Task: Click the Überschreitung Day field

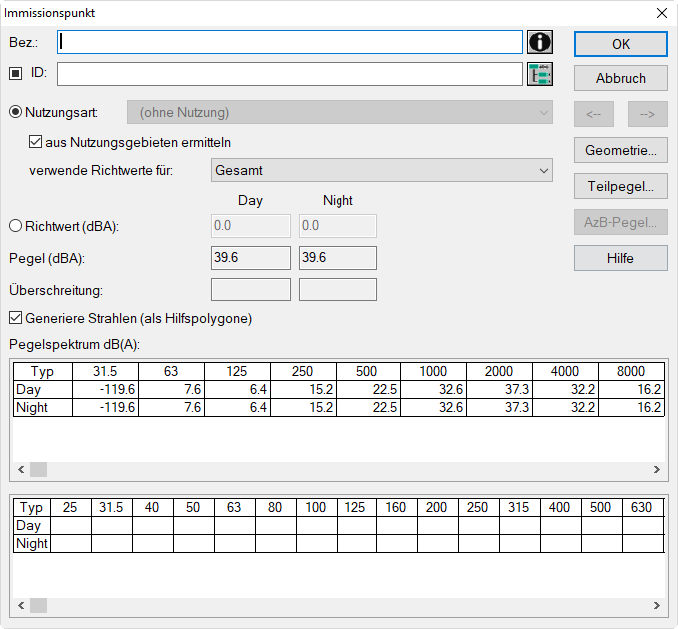Action: (251, 290)
